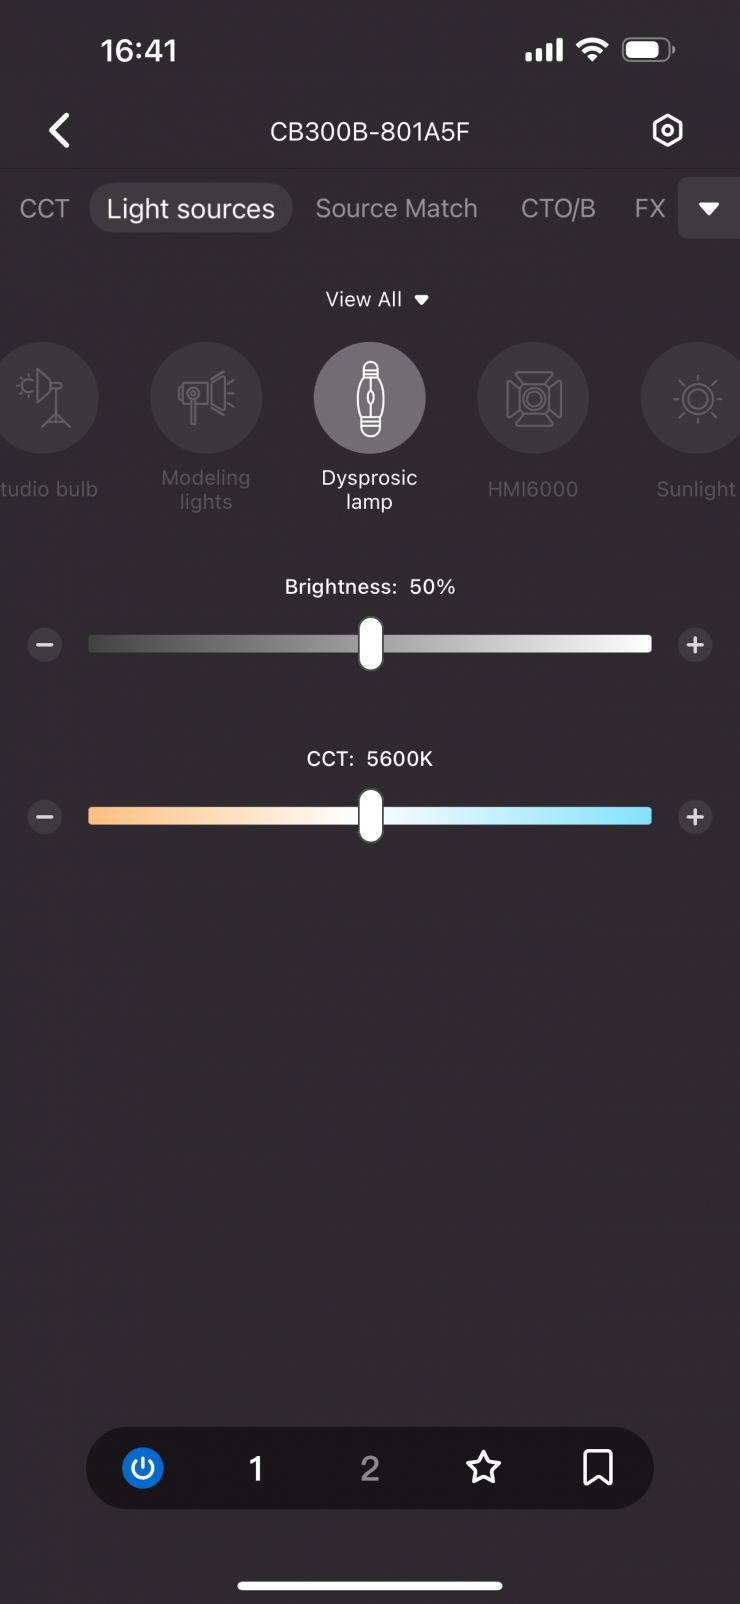Tap the bookmark presets icon
This screenshot has height=1604, width=740.
597,1468
